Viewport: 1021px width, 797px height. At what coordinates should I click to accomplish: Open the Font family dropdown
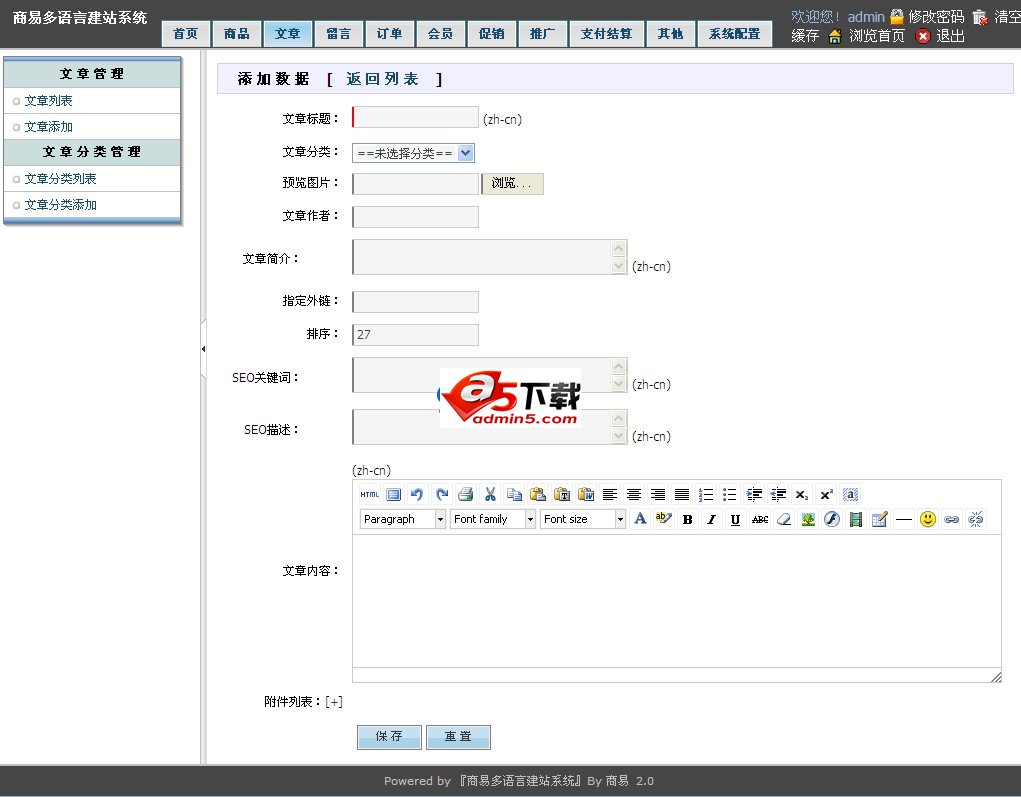click(493, 520)
